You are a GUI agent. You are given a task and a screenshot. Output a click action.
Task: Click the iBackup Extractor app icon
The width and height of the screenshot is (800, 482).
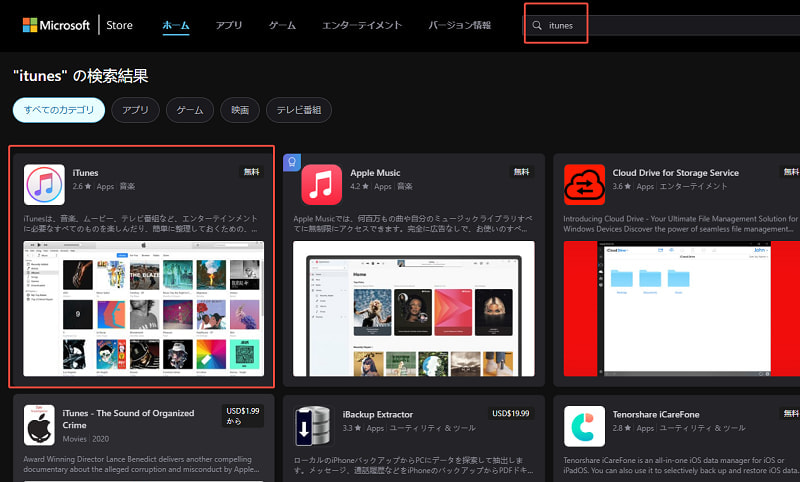[313, 425]
